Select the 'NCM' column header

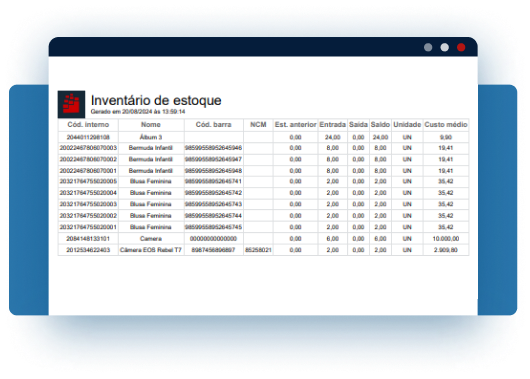coord(258,125)
